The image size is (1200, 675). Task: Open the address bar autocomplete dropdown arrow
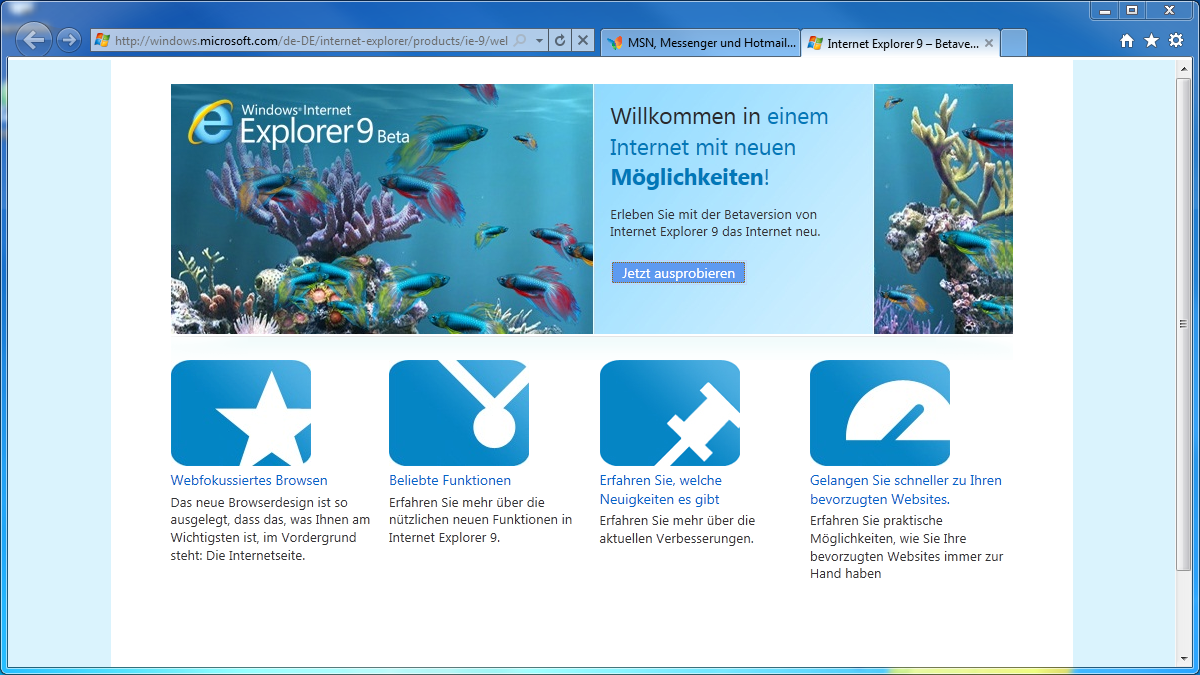(540, 41)
